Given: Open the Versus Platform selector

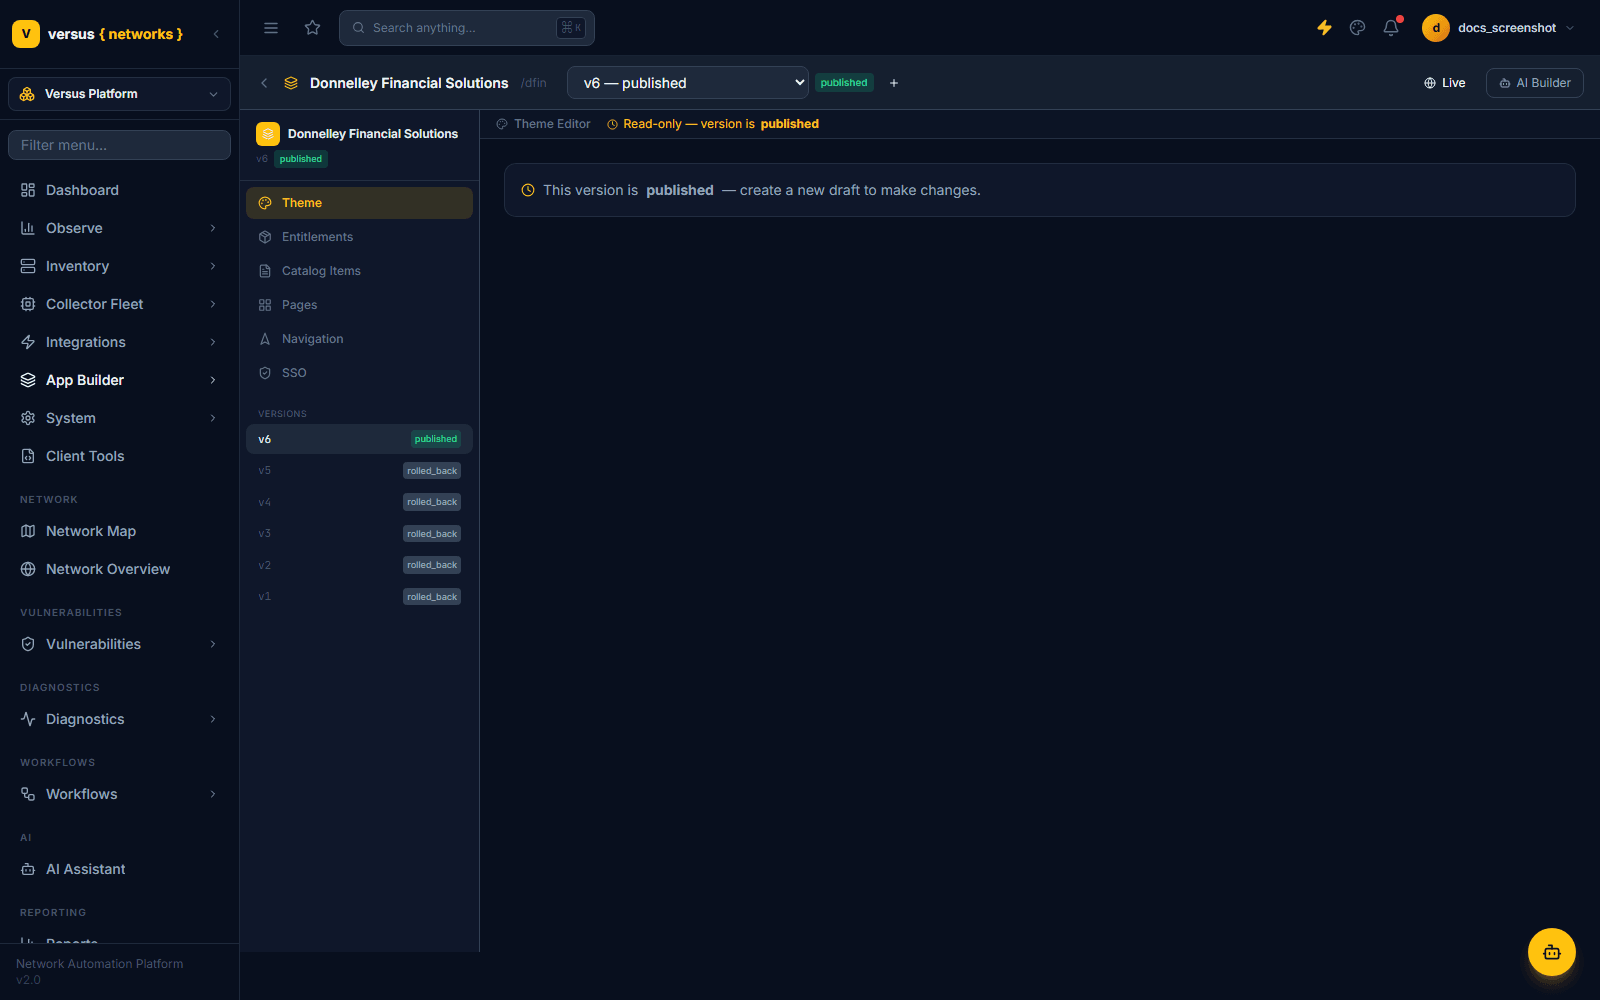Looking at the screenshot, I should click(119, 94).
